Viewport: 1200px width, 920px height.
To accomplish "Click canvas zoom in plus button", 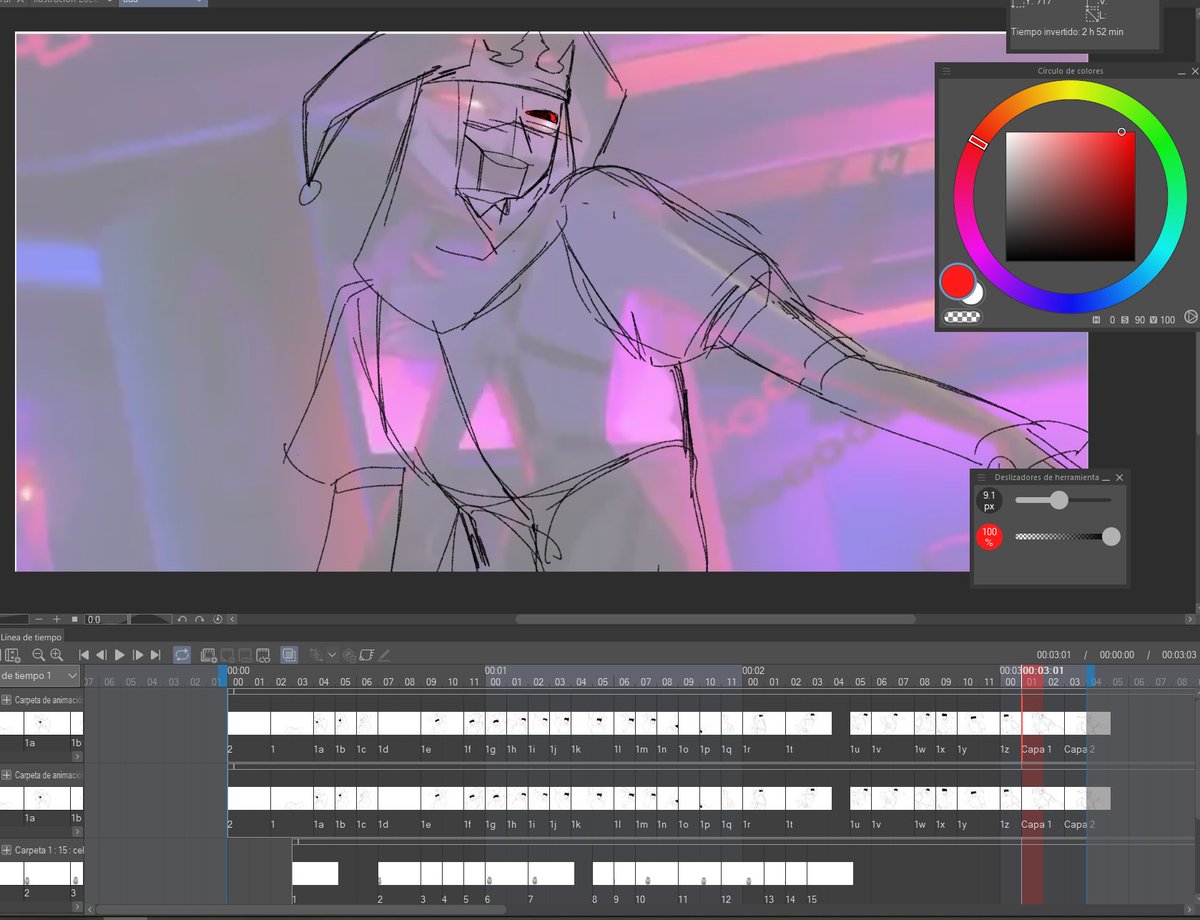I will 57,619.
